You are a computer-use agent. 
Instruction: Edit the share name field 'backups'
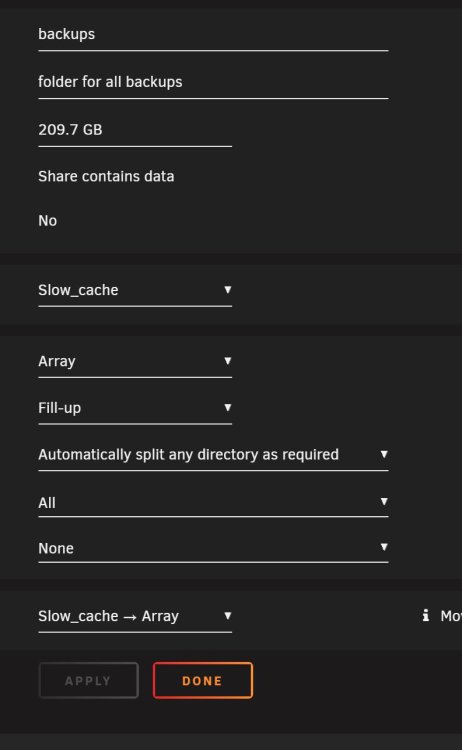tap(213, 34)
